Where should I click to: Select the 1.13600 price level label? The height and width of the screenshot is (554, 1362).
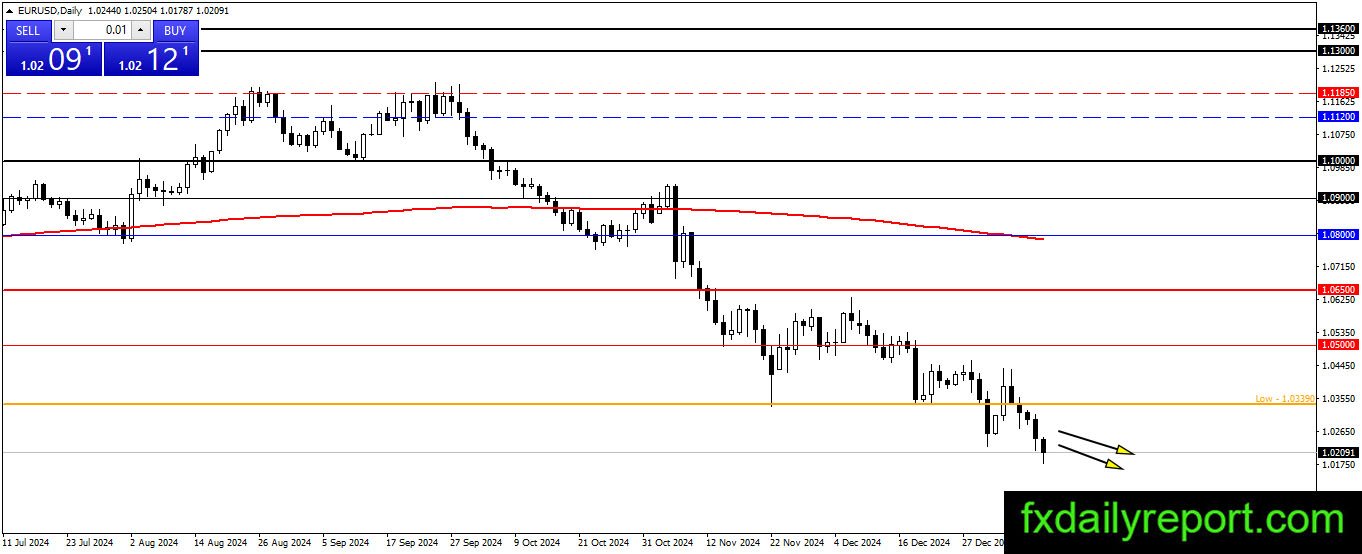[1338, 29]
